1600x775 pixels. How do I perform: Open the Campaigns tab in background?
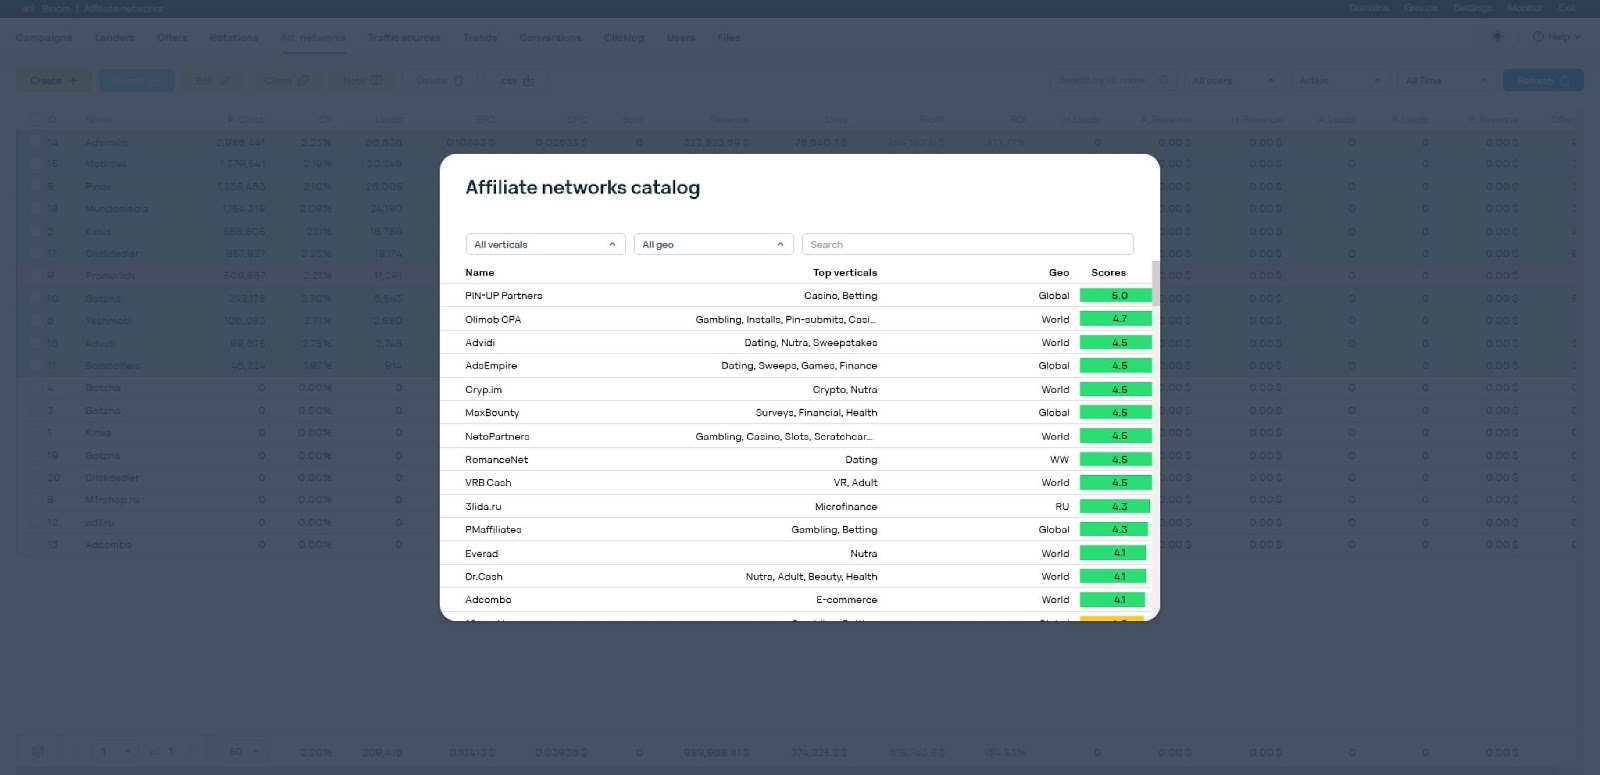tap(44, 38)
